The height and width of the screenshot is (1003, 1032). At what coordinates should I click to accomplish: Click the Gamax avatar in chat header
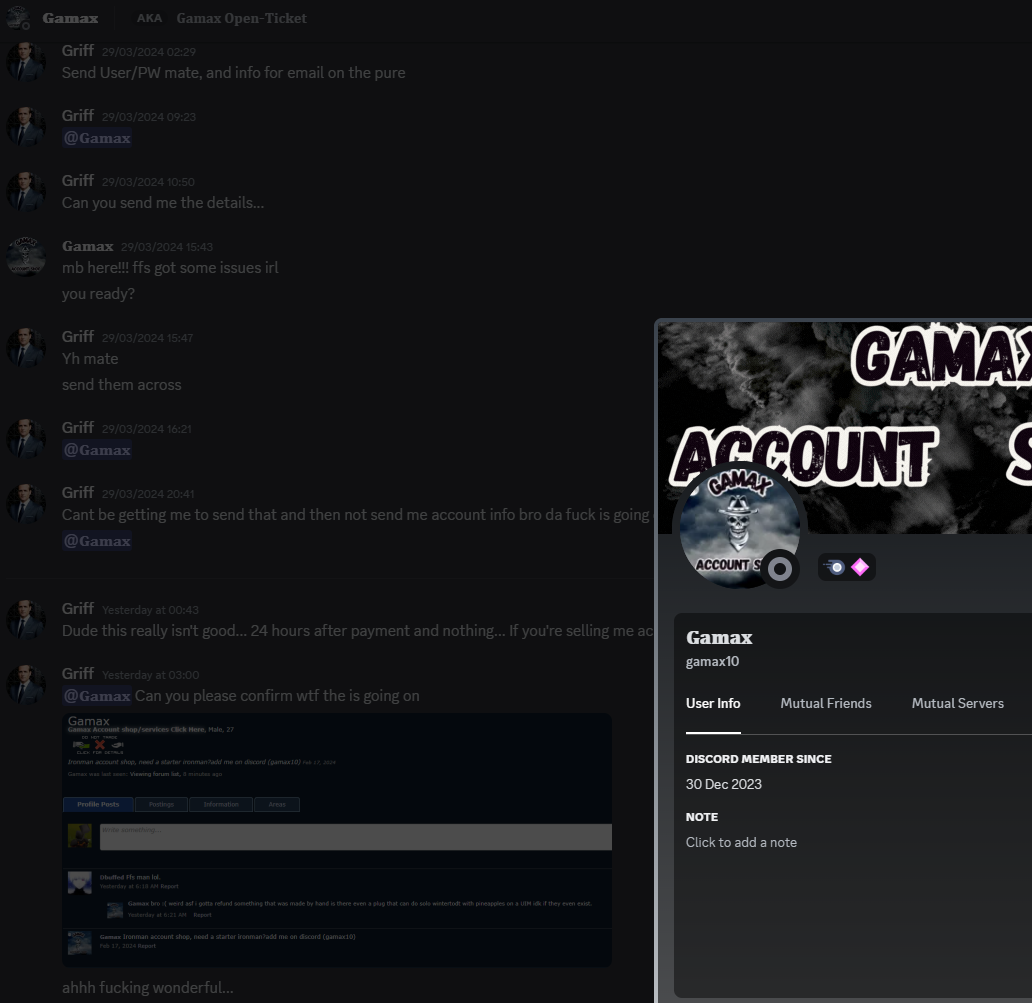17,18
